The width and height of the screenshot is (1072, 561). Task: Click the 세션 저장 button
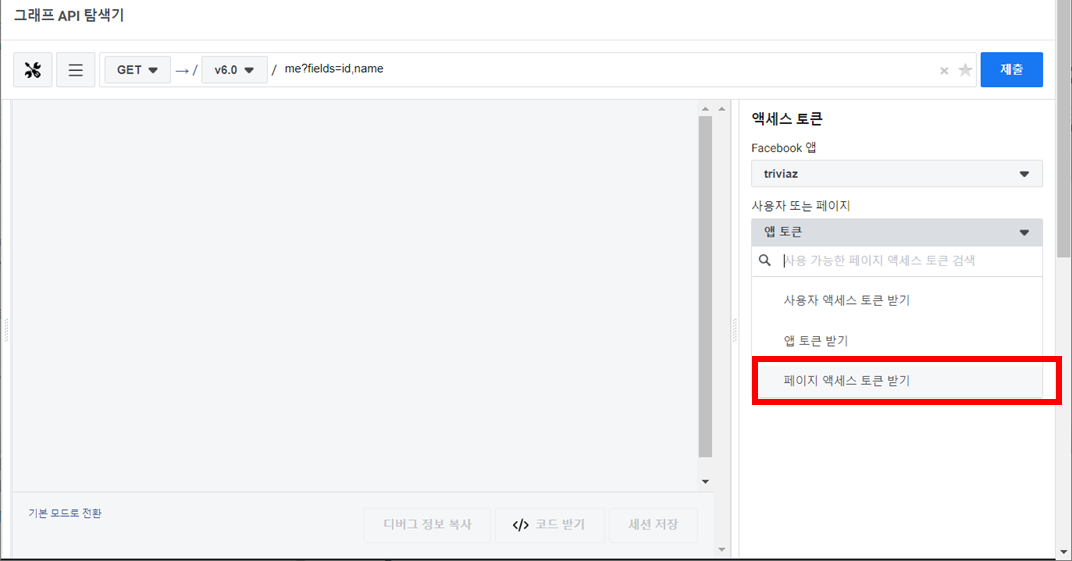[x=653, y=525]
